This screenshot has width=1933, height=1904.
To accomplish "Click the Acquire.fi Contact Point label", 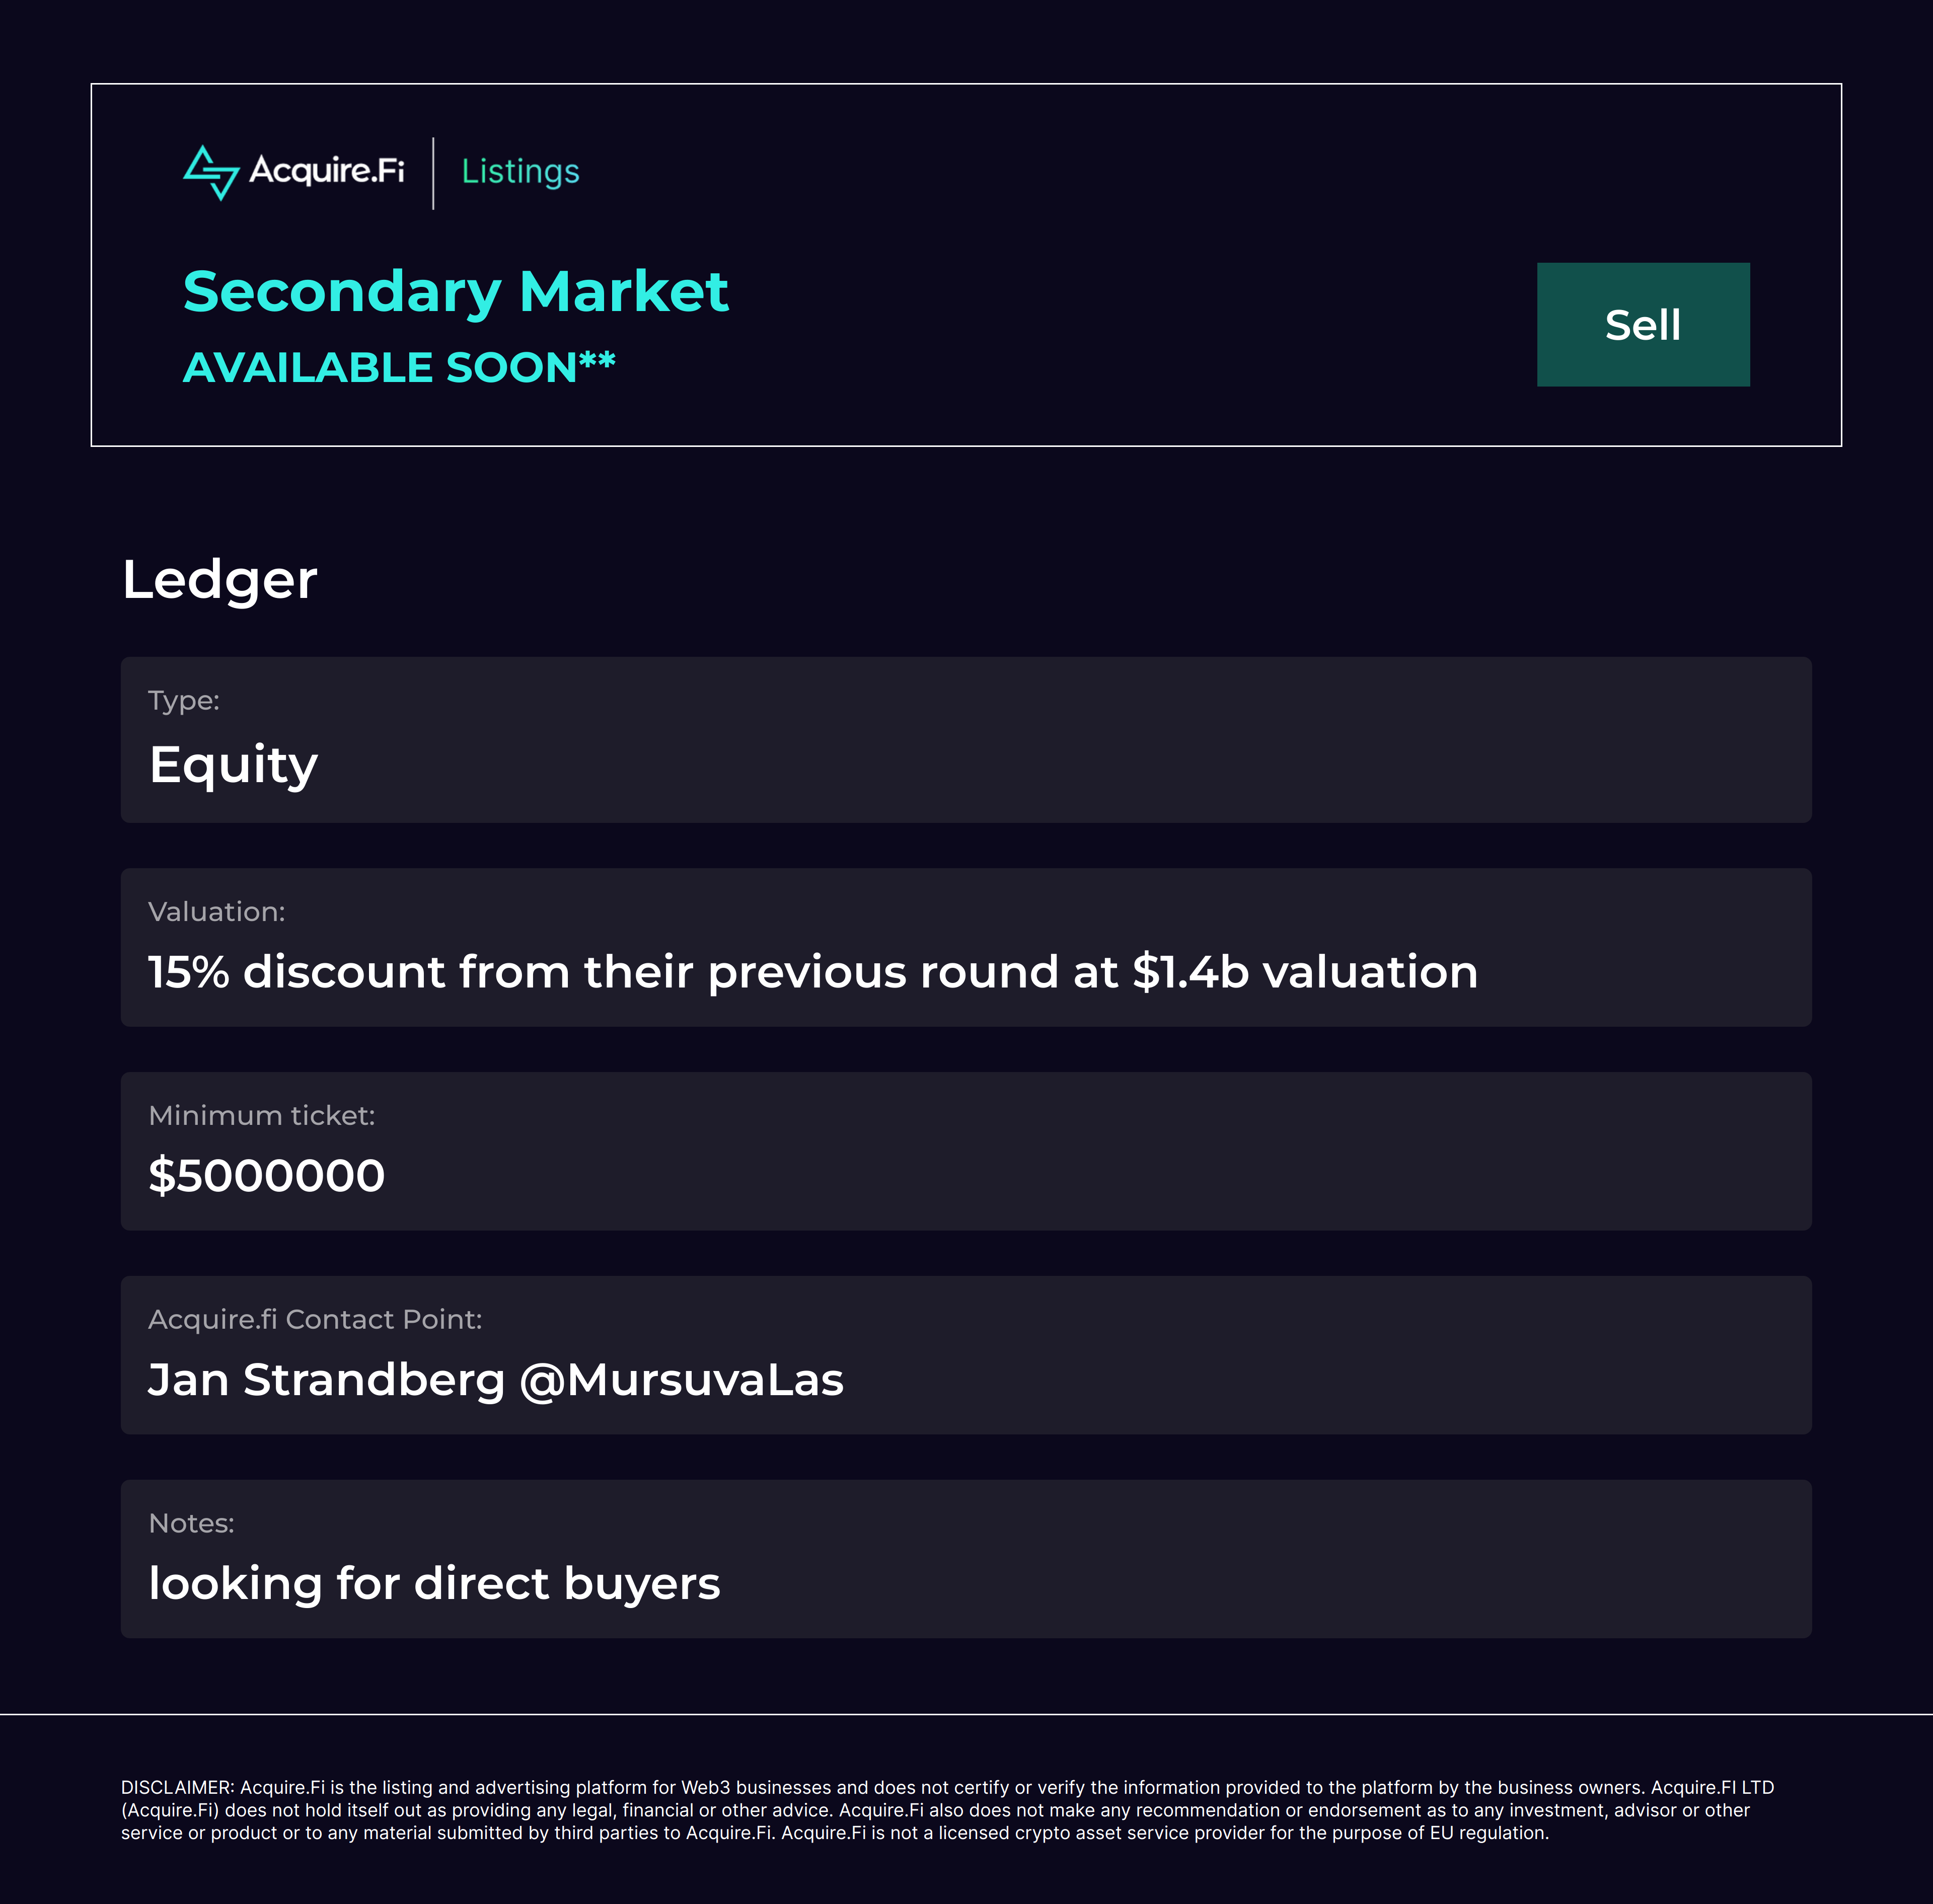I will pos(315,1319).
